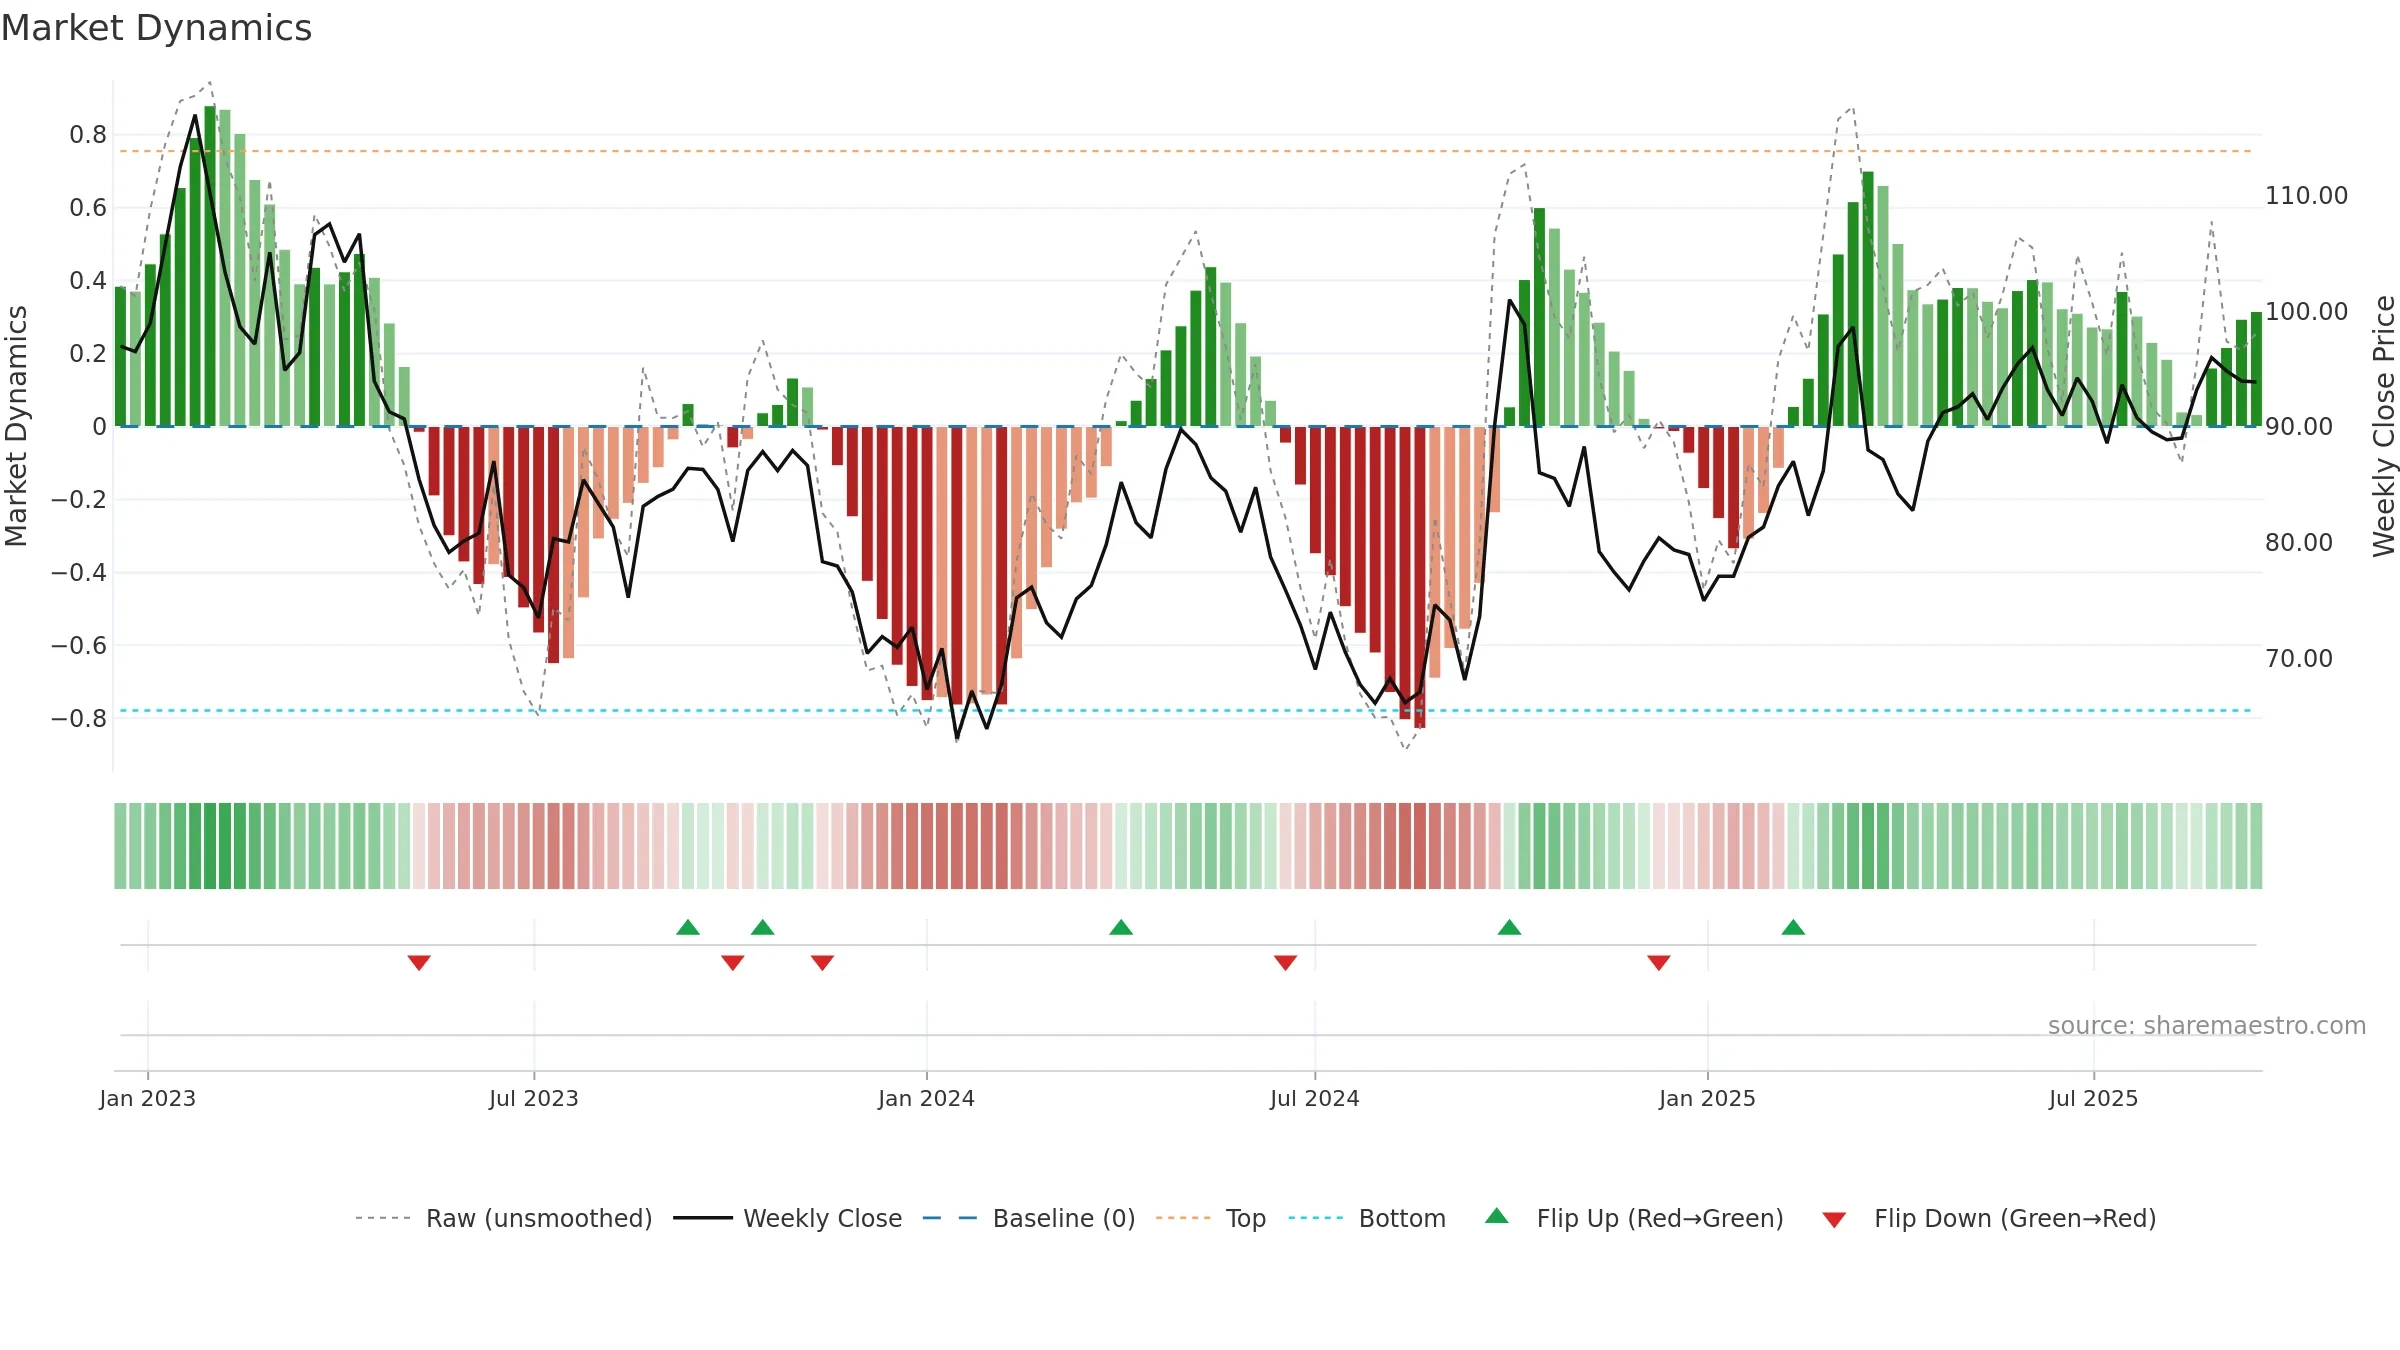The width and height of the screenshot is (2400, 1350).
Task: Click the red flip-down triangle just before Jul 2024
Action: (x=1286, y=962)
